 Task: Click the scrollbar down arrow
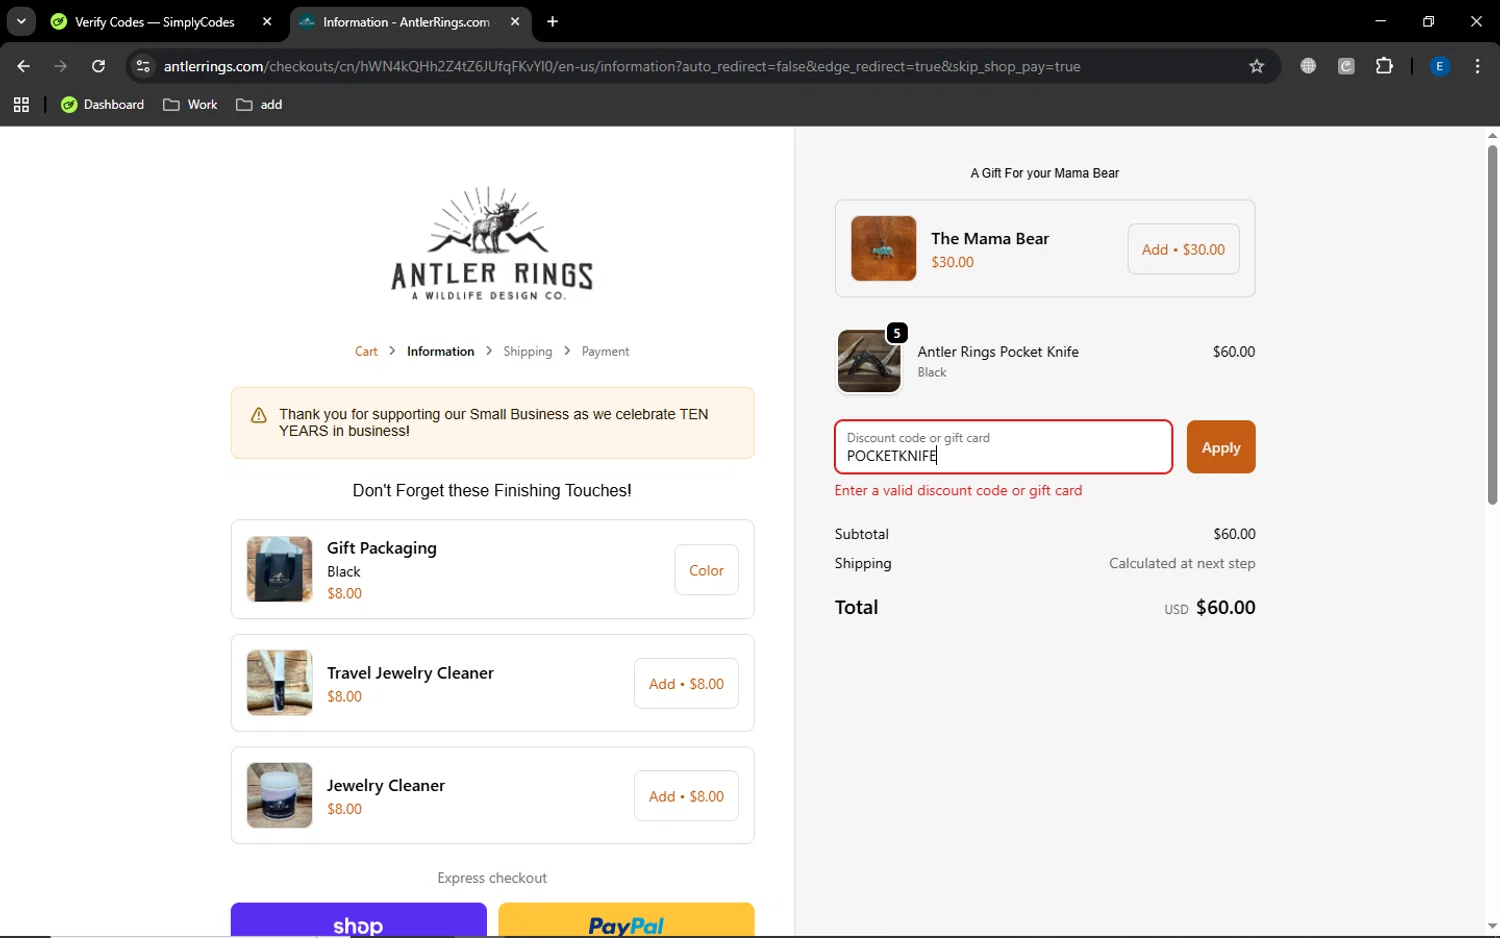pyautogui.click(x=1492, y=927)
